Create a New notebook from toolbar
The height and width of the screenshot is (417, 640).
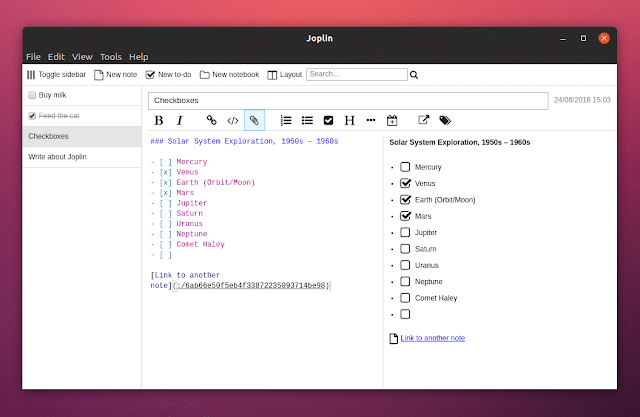point(229,75)
